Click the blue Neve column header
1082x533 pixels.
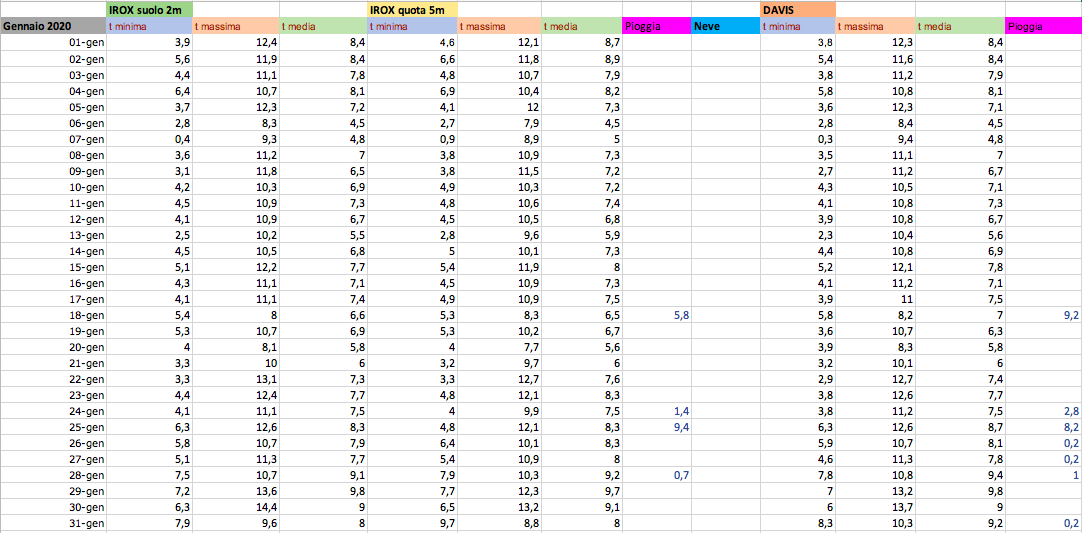click(725, 26)
